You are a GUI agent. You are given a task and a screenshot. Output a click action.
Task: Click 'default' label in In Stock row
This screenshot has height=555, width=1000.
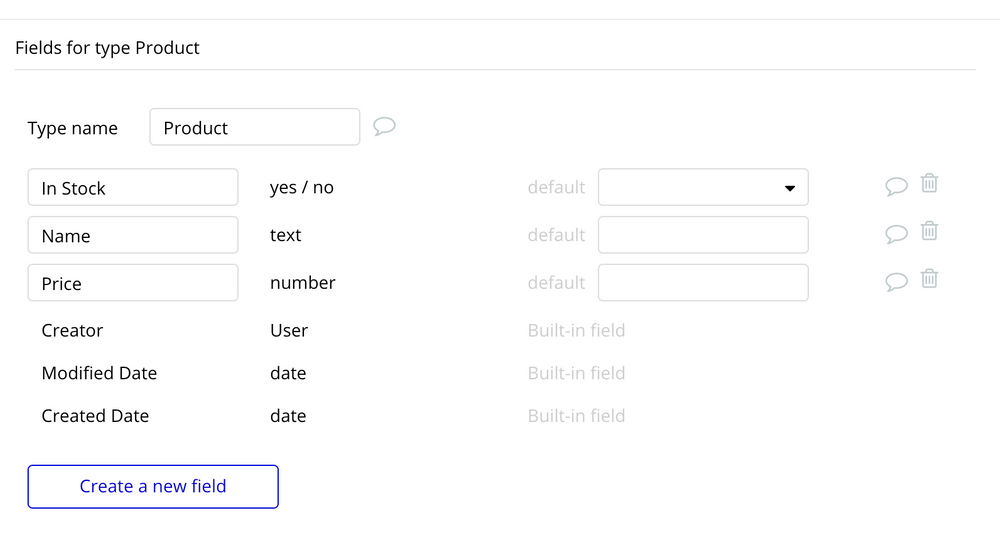click(556, 187)
